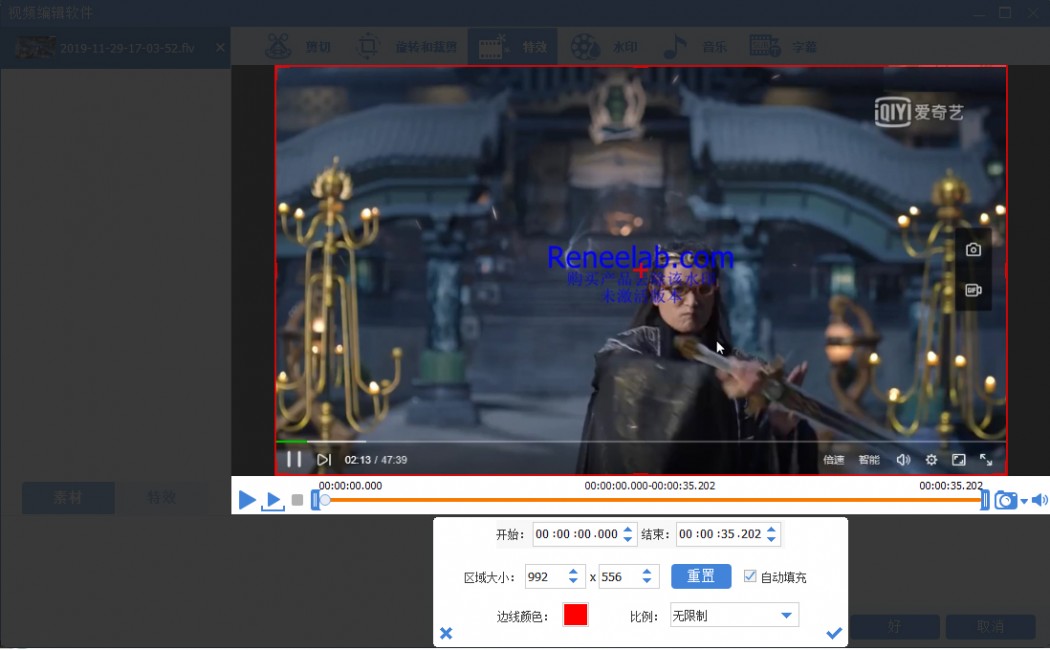The width and height of the screenshot is (1050, 650).
Task: Click the 02:13 / 47:39 player time display
Action: click(x=376, y=460)
